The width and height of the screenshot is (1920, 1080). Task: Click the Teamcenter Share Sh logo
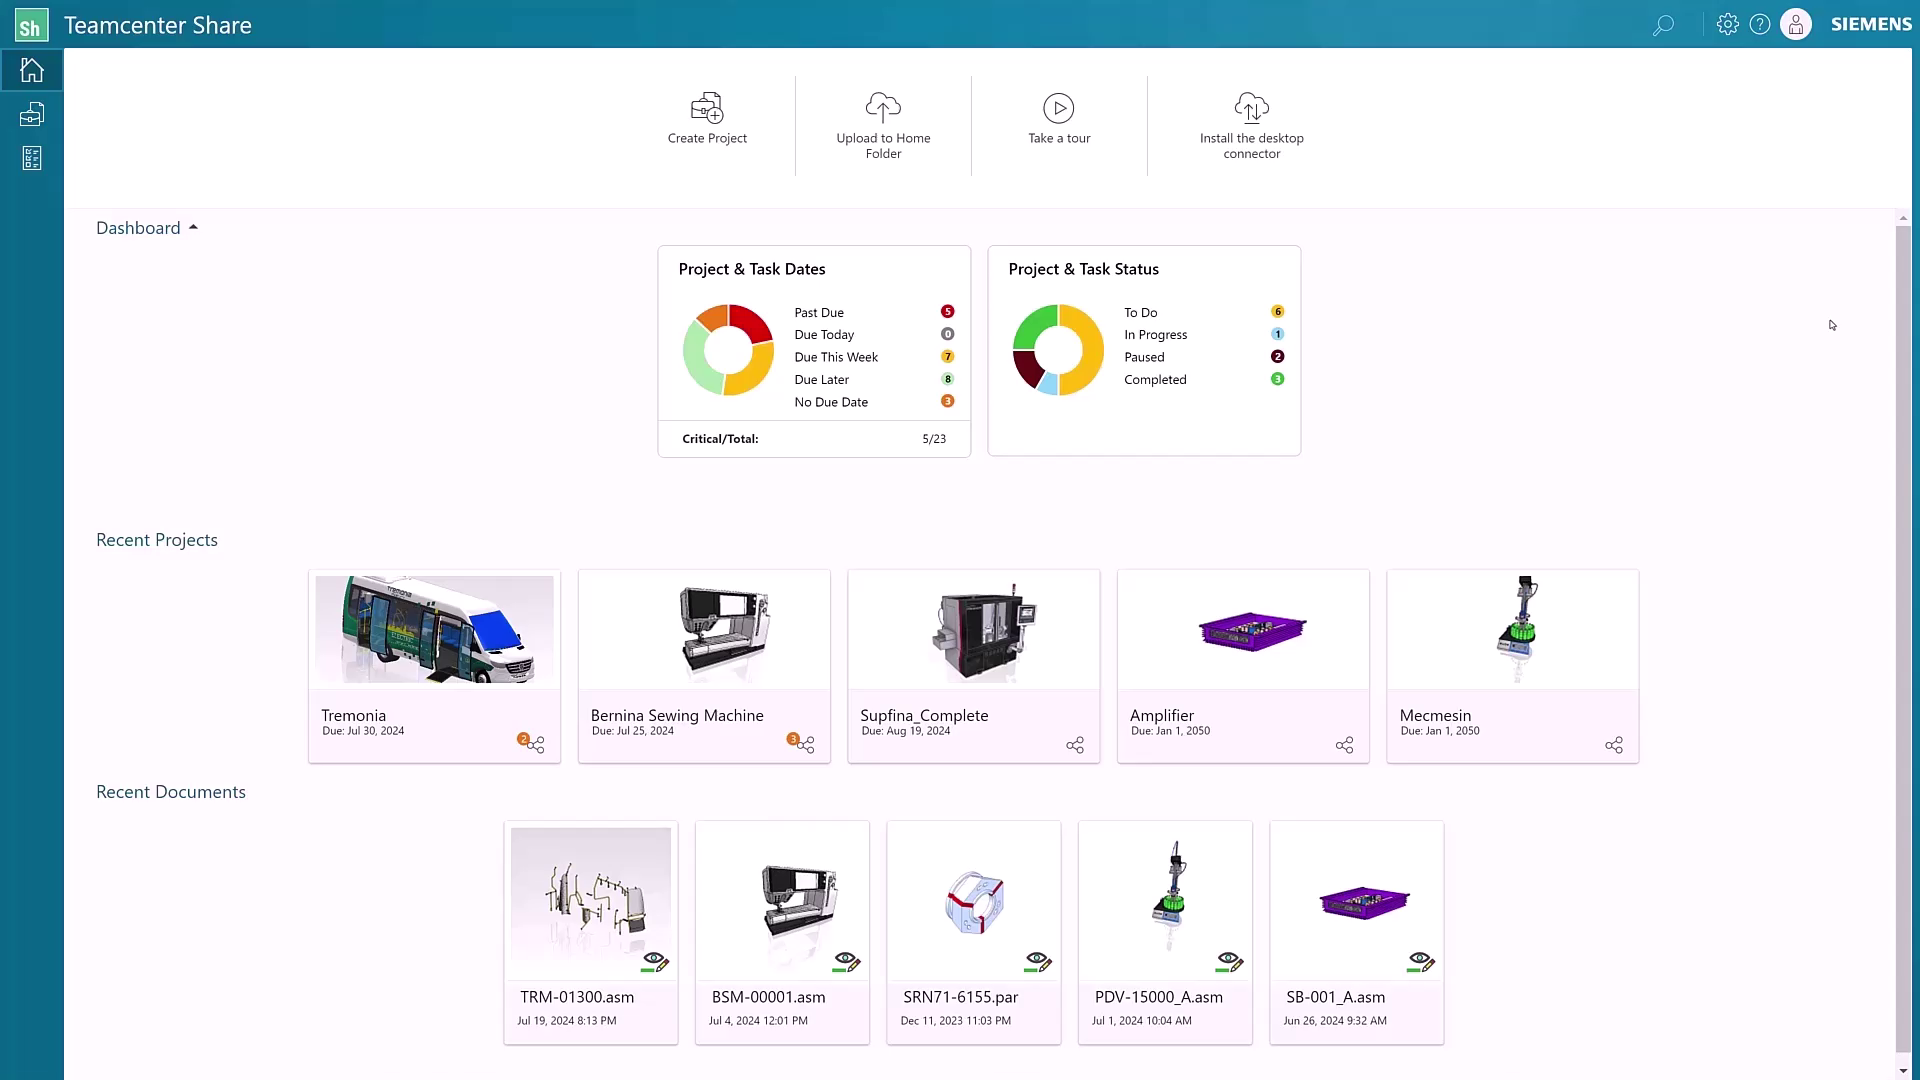point(31,25)
